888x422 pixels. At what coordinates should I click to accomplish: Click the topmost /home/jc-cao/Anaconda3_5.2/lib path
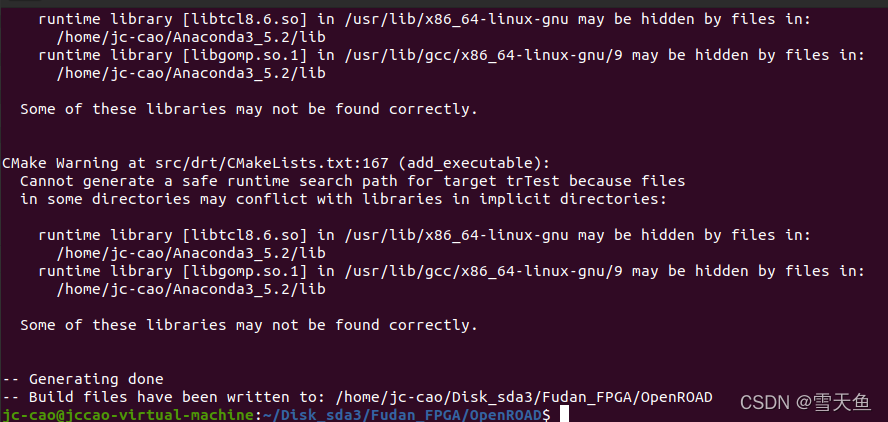tap(191, 37)
